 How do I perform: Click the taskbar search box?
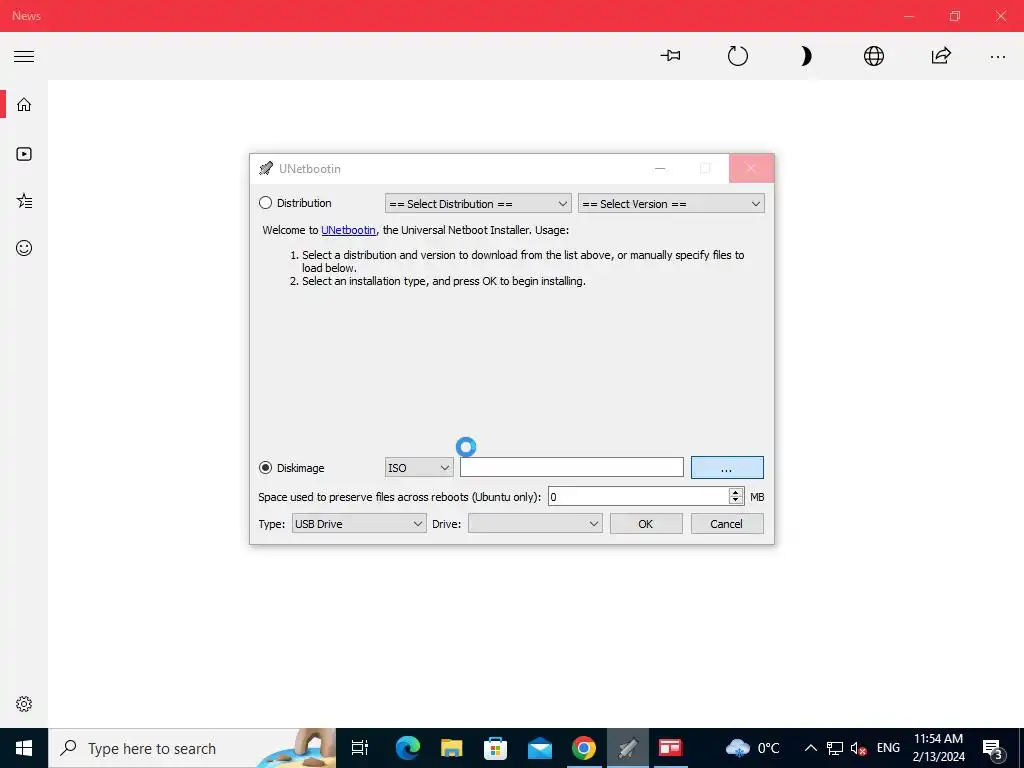coord(192,748)
